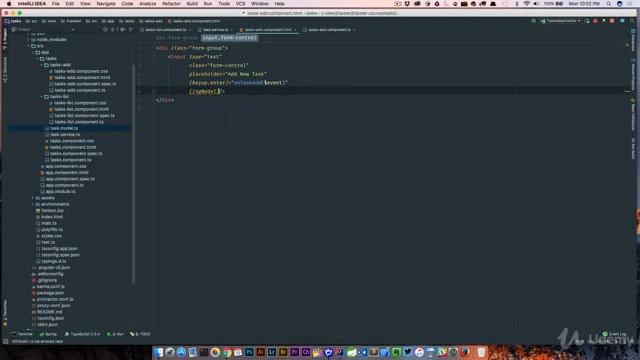Open Firefox from the Dock
Image resolution: width=640 pixels, height=360 pixels.
point(464,352)
